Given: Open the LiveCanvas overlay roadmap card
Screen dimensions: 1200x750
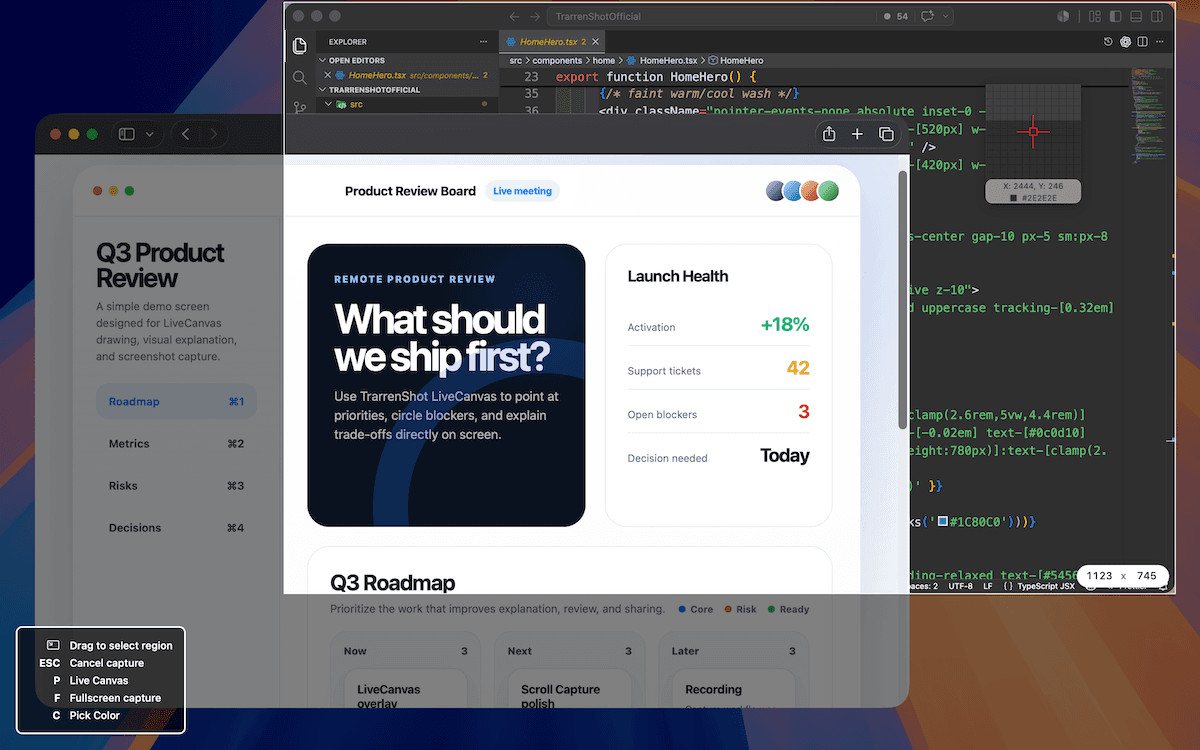Looking at the screenshot, I should 405,690.
